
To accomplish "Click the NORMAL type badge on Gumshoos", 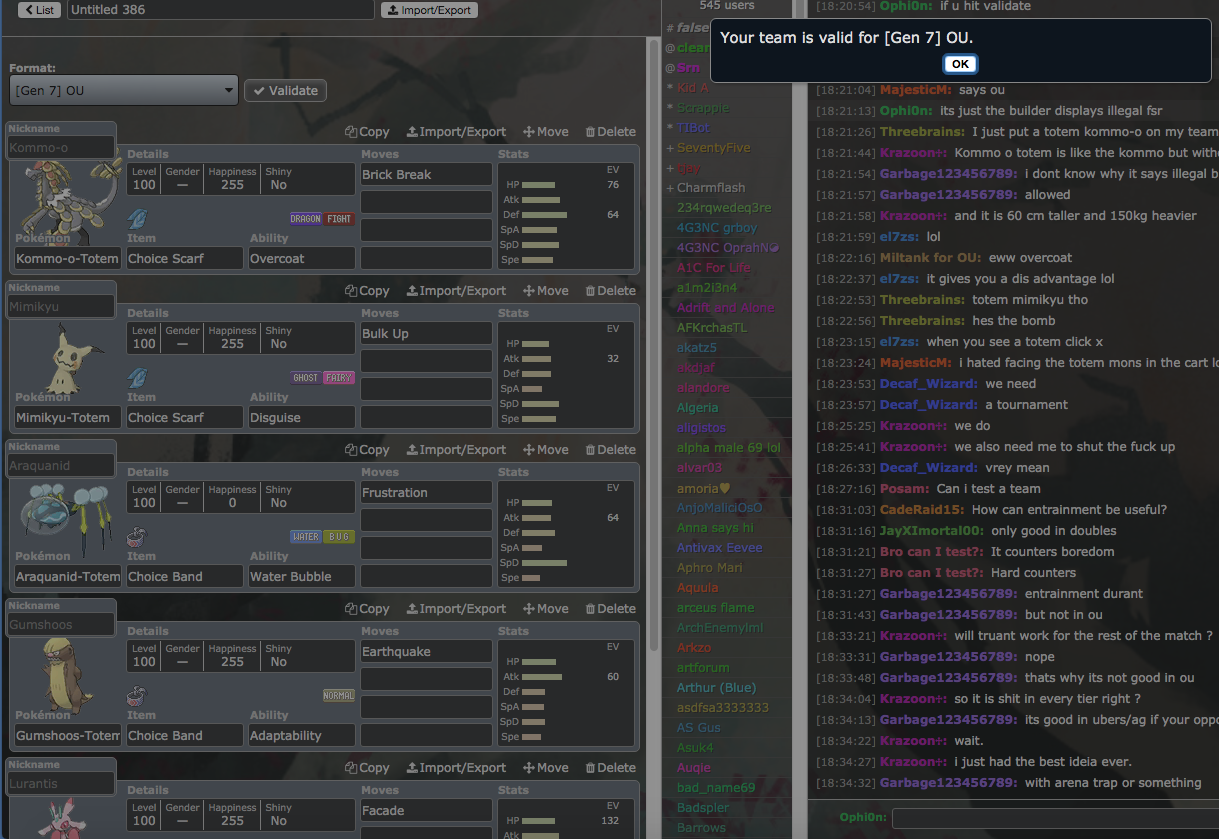I will click(x=339, y=696).
